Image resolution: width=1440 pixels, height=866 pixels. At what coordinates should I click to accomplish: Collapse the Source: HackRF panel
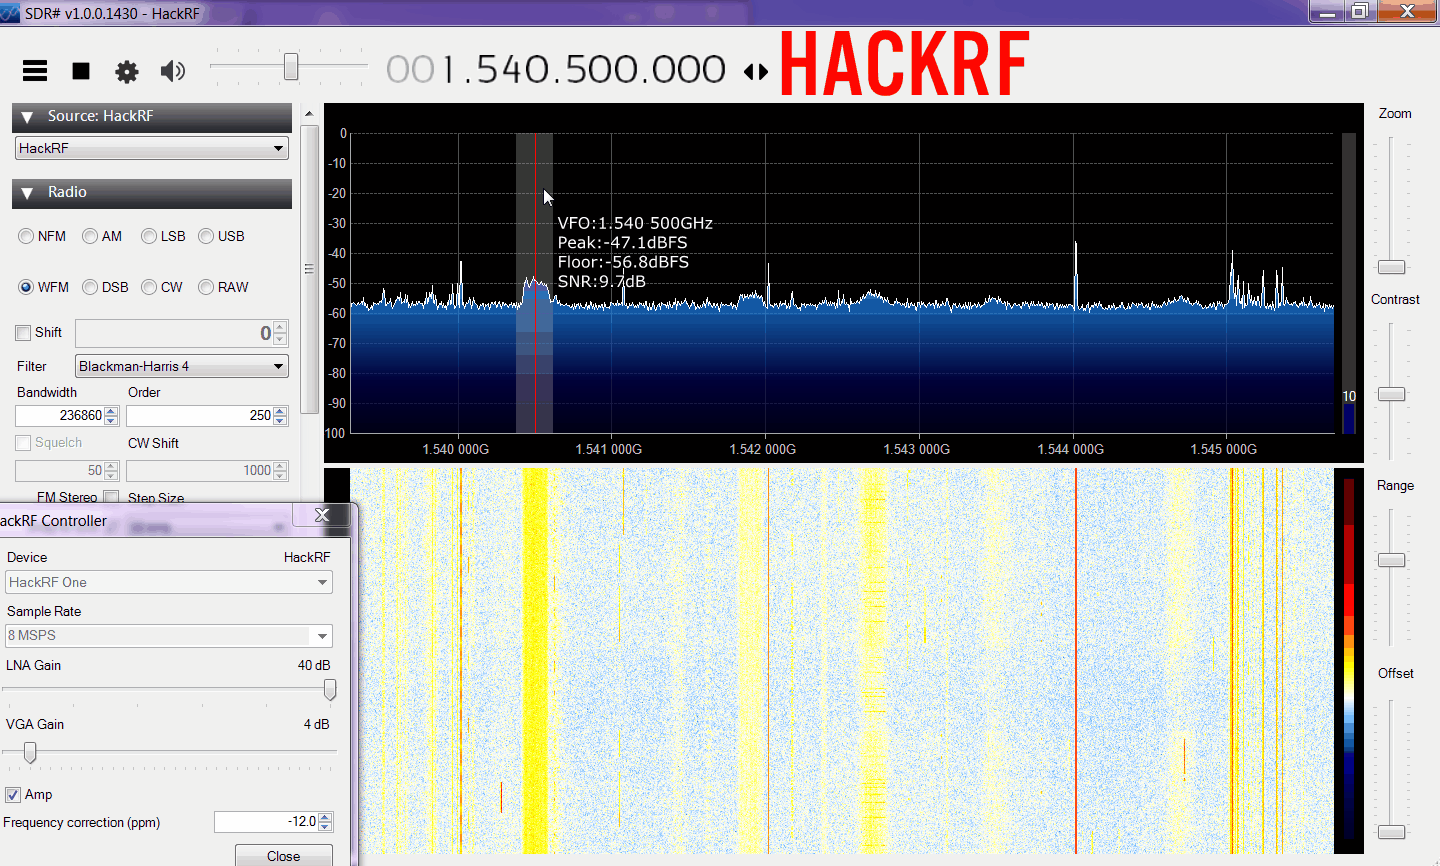pos(27,117)
